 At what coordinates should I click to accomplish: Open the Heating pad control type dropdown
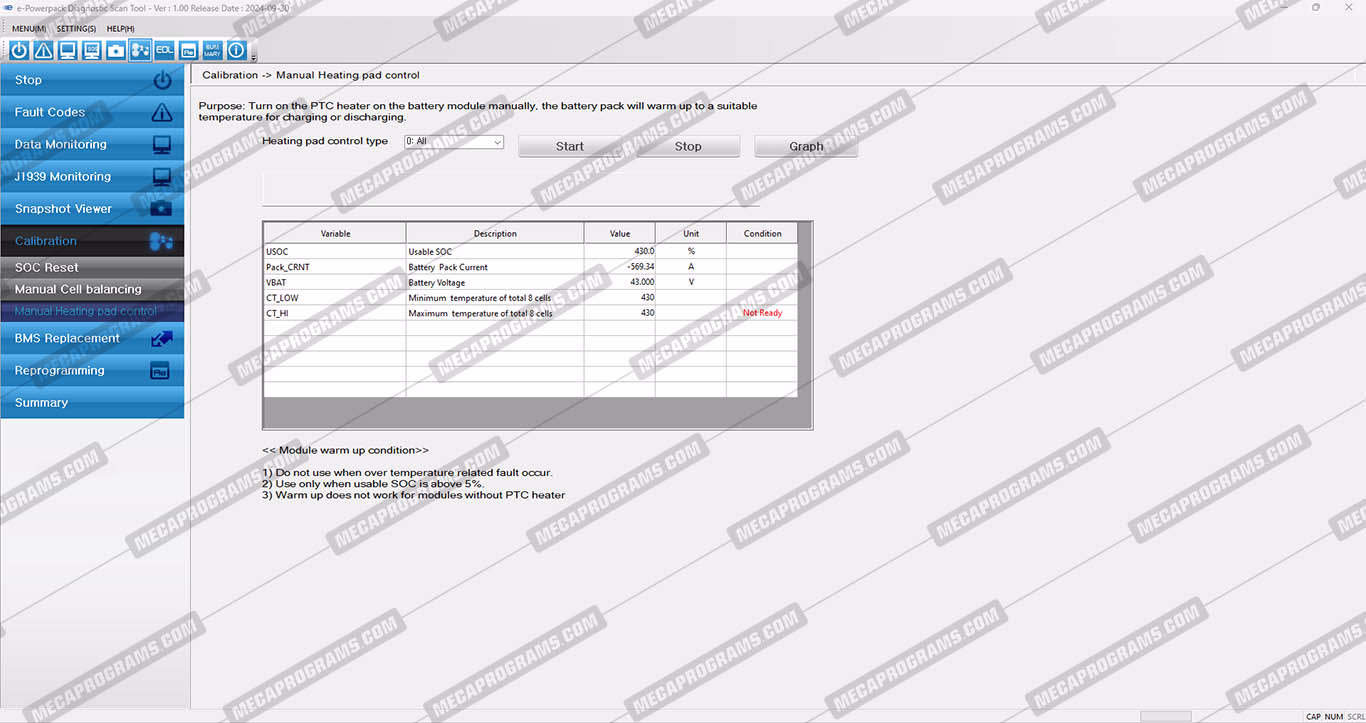pos(453,142)
